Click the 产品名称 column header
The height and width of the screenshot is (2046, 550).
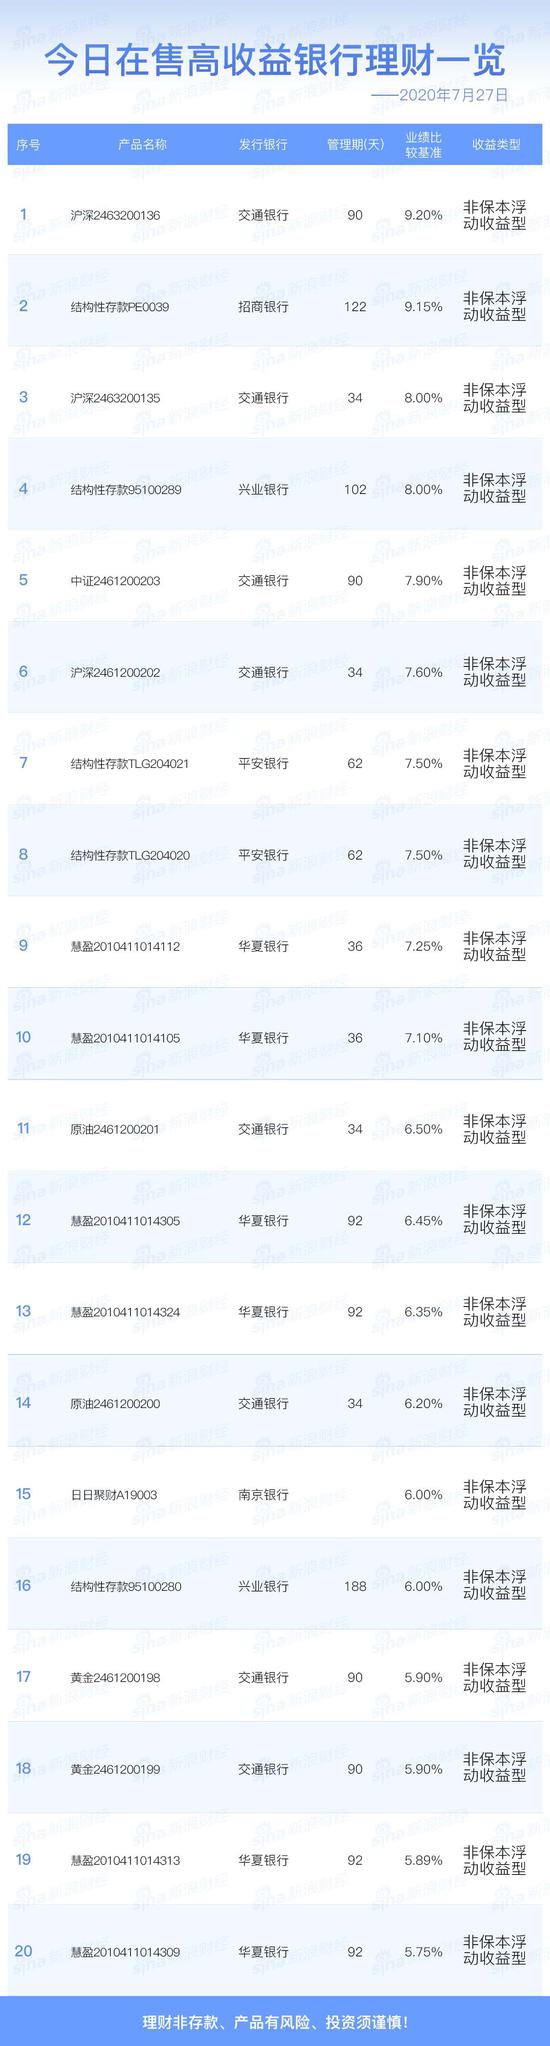(142, 145)
